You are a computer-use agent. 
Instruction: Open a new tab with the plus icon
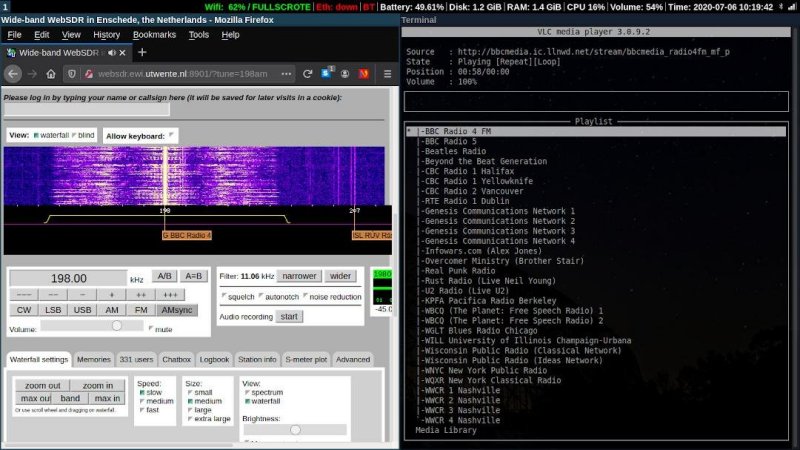point(142,52)
